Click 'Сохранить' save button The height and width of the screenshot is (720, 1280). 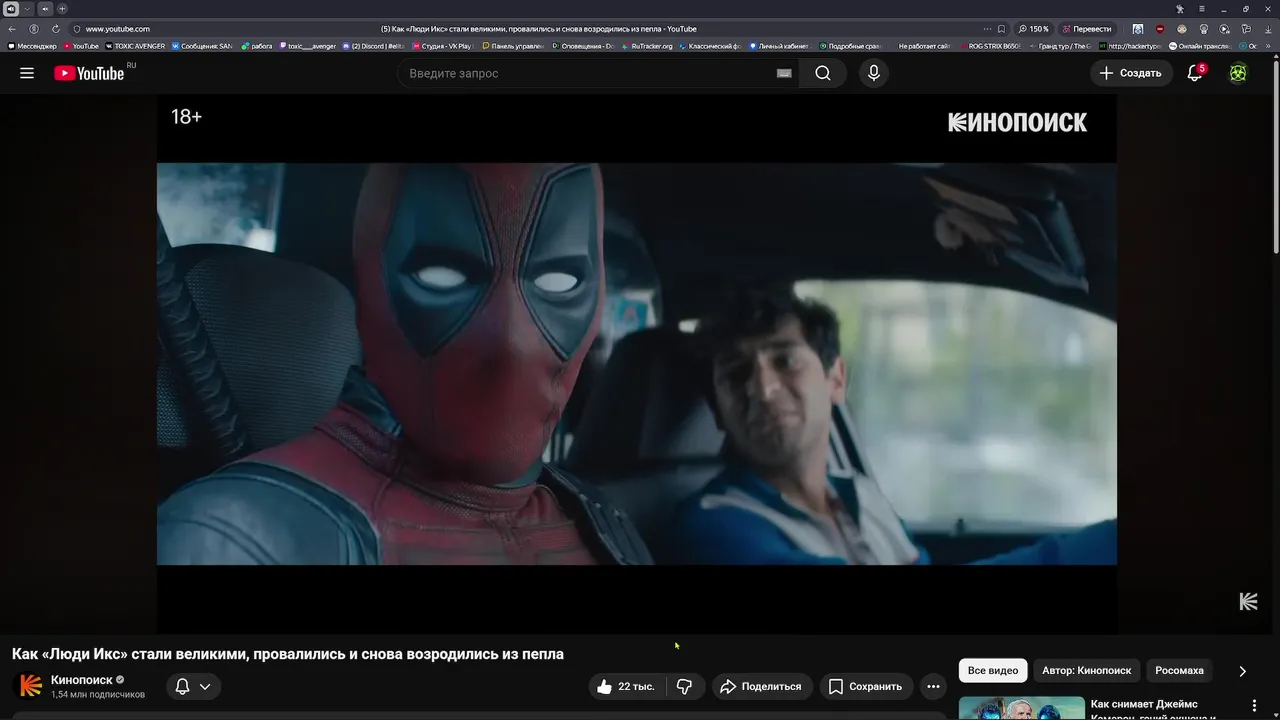pyautogui.click(x=866, y=686)
